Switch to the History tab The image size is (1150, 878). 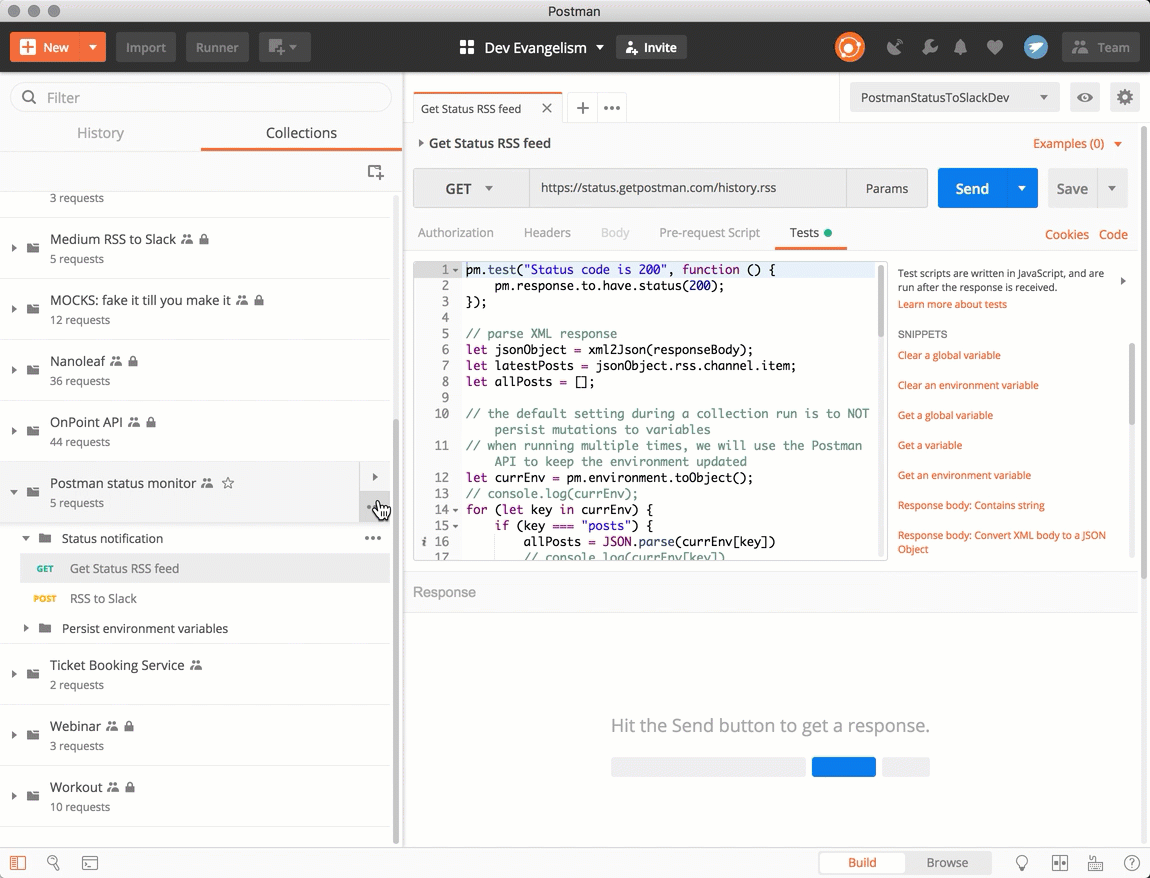(x=100, y=133)
